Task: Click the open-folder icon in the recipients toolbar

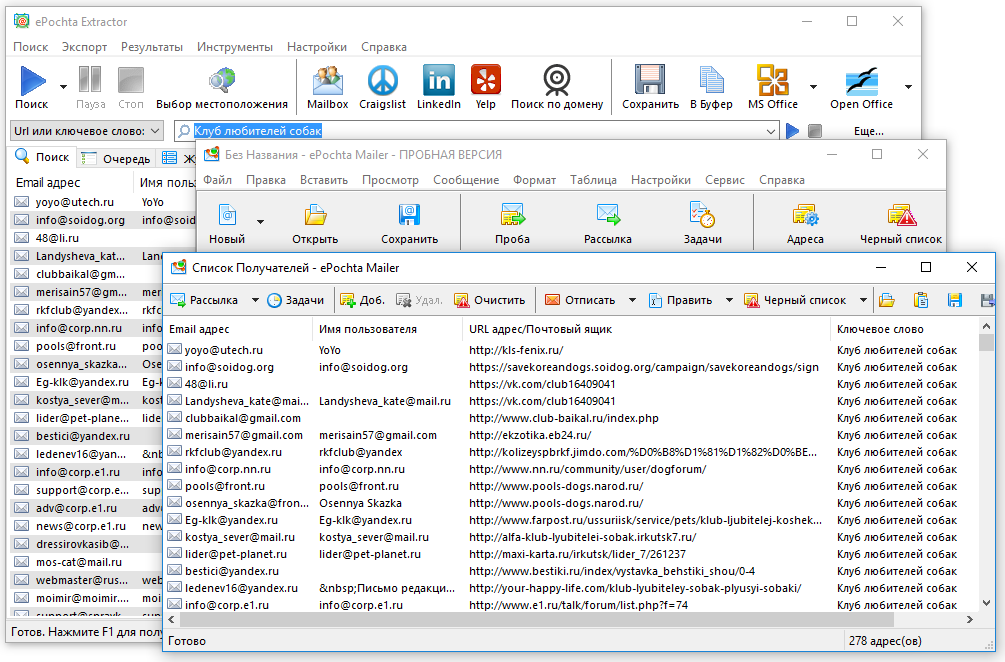Action: [887, 300]
